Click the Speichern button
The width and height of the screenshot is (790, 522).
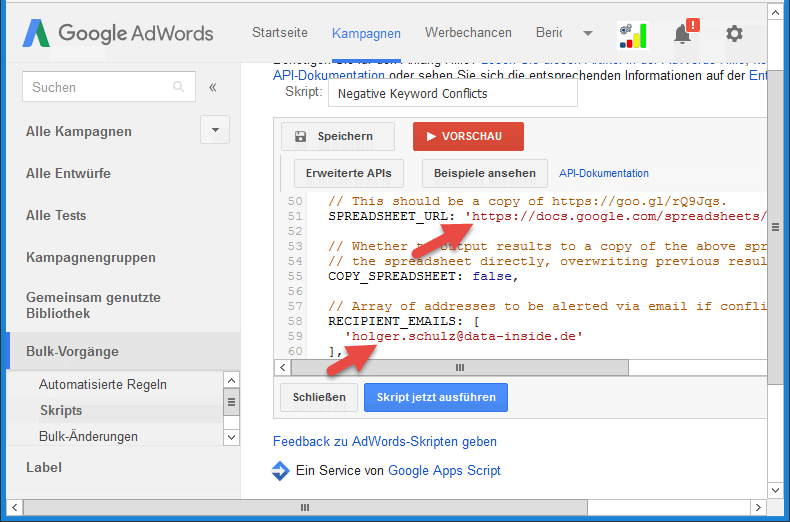click(334, 136)
